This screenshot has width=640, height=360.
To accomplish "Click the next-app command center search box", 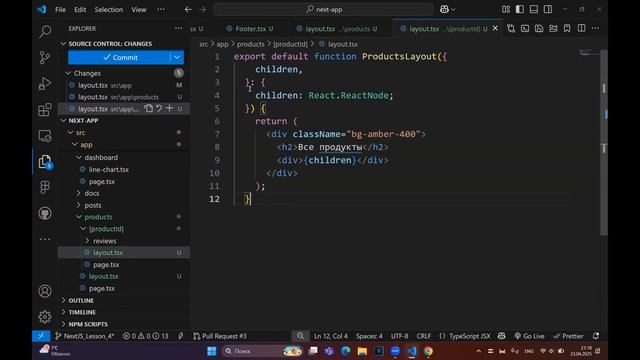I will 323,9.
